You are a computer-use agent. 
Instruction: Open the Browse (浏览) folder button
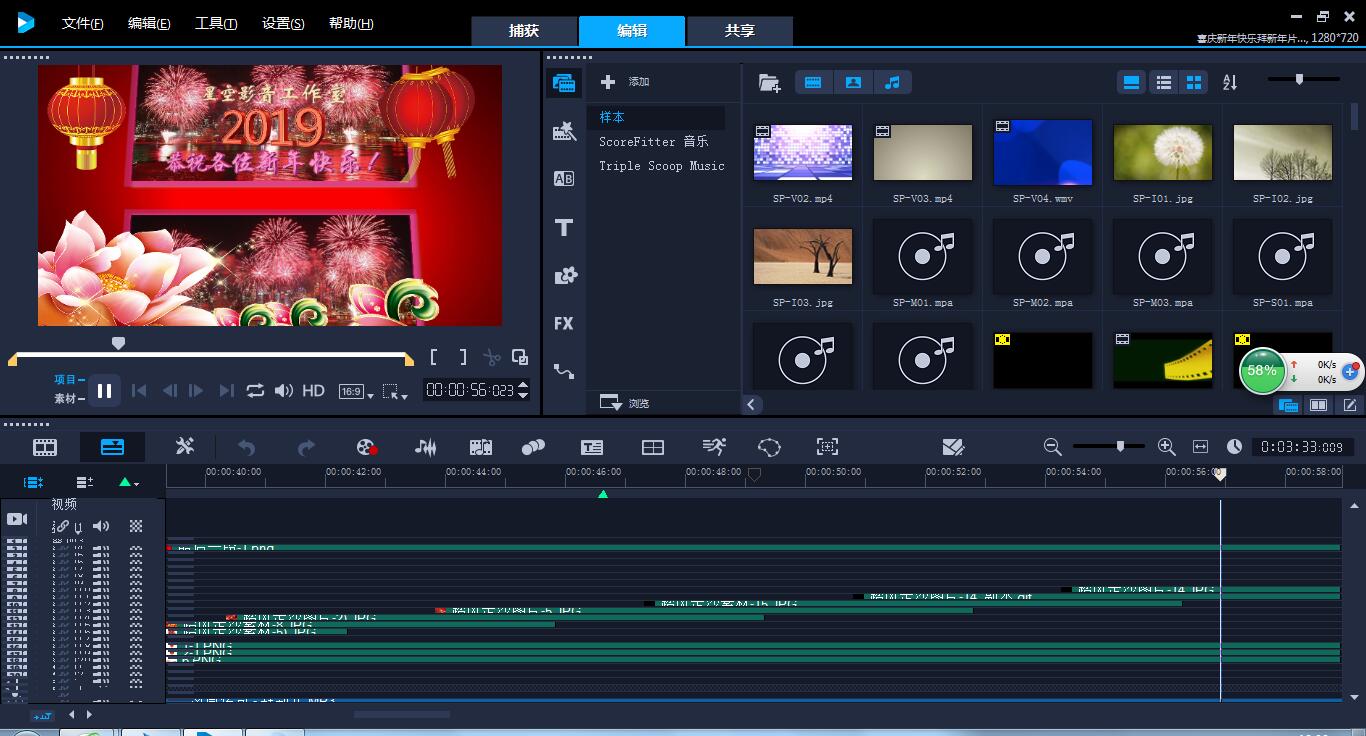point(625,403)
